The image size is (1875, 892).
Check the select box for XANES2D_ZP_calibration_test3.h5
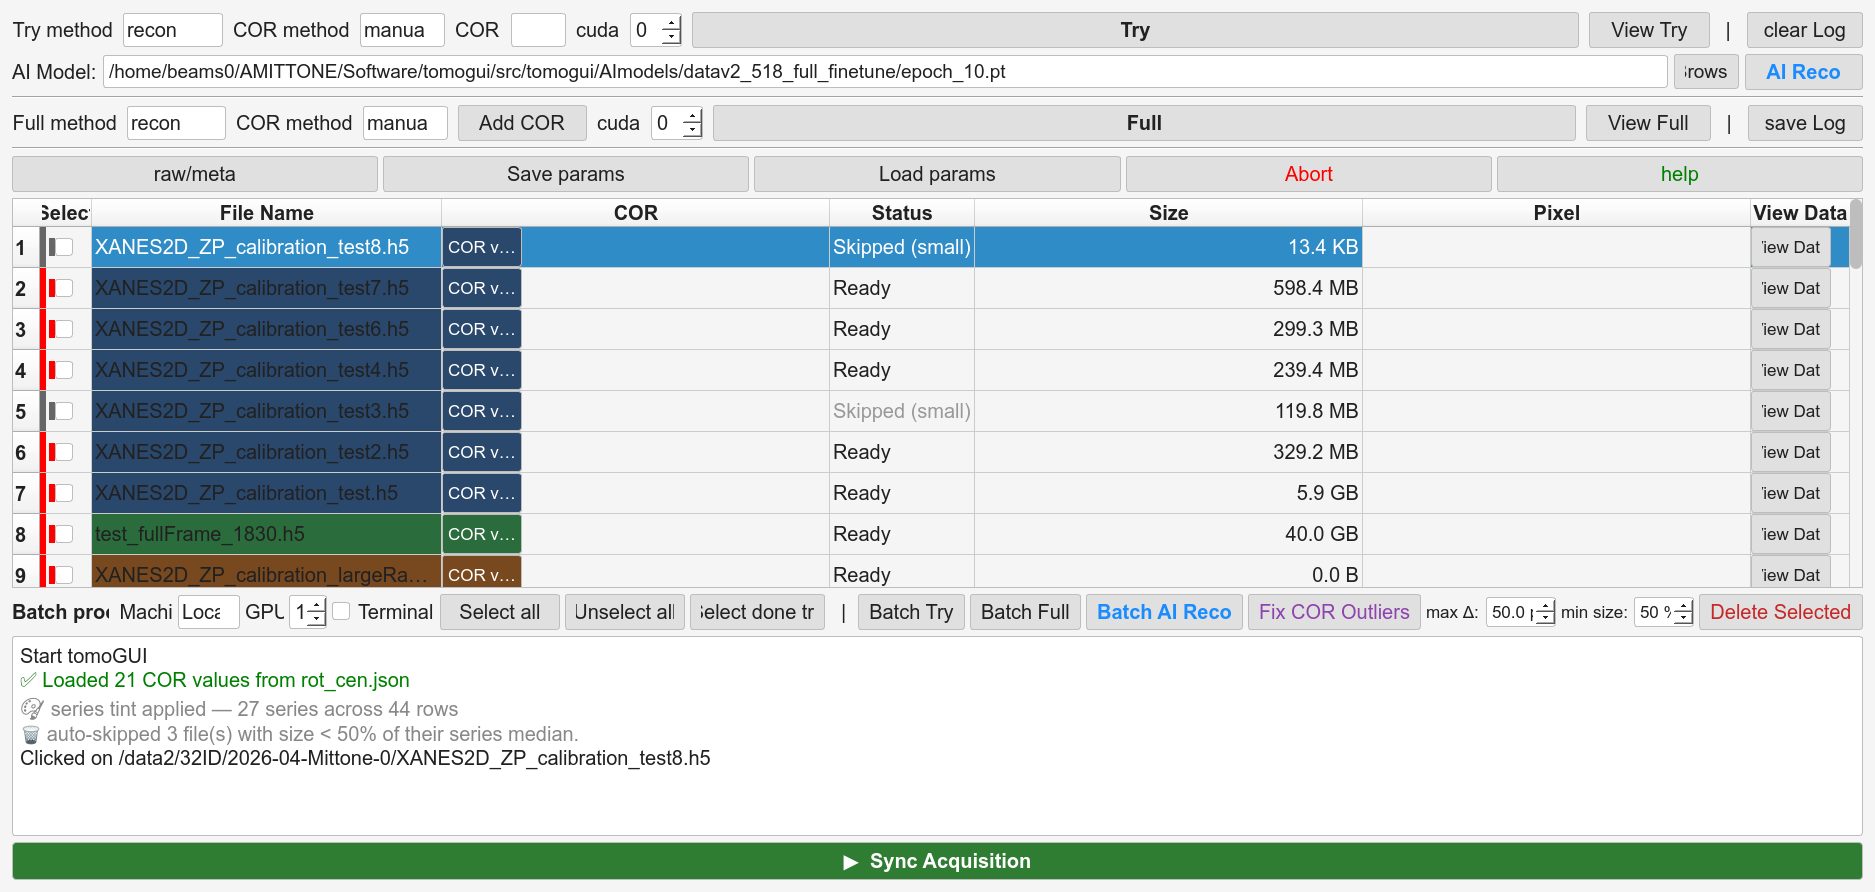[64, 411]
